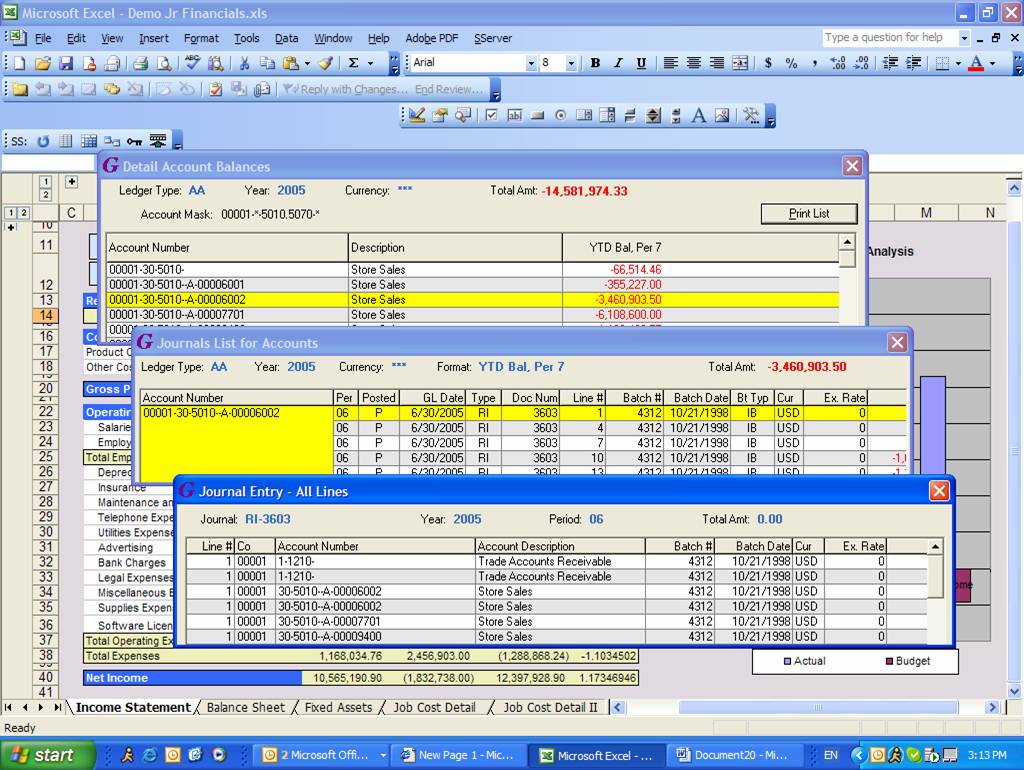Click the Decrease Indent icon
The image size is (1024, 770).
tap(890, 63)
